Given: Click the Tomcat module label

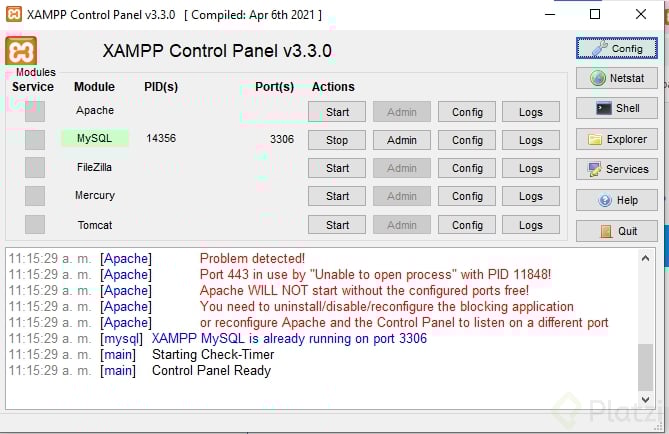Looking at the screenshot, I should (95, 225).
